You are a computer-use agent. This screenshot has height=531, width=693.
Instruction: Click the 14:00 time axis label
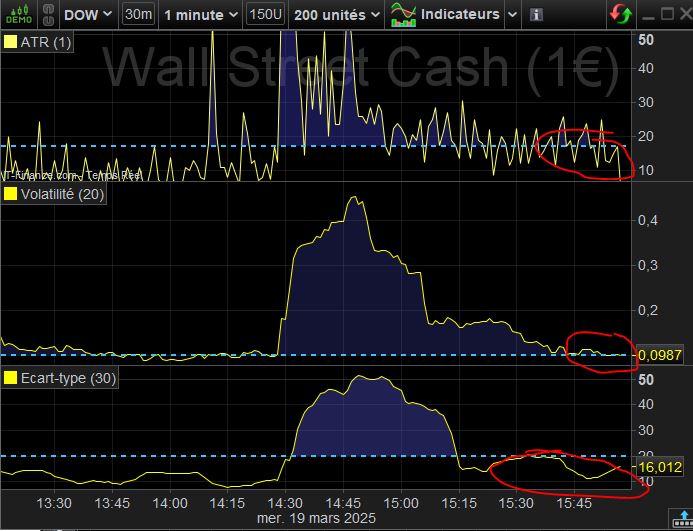[170, 503]
